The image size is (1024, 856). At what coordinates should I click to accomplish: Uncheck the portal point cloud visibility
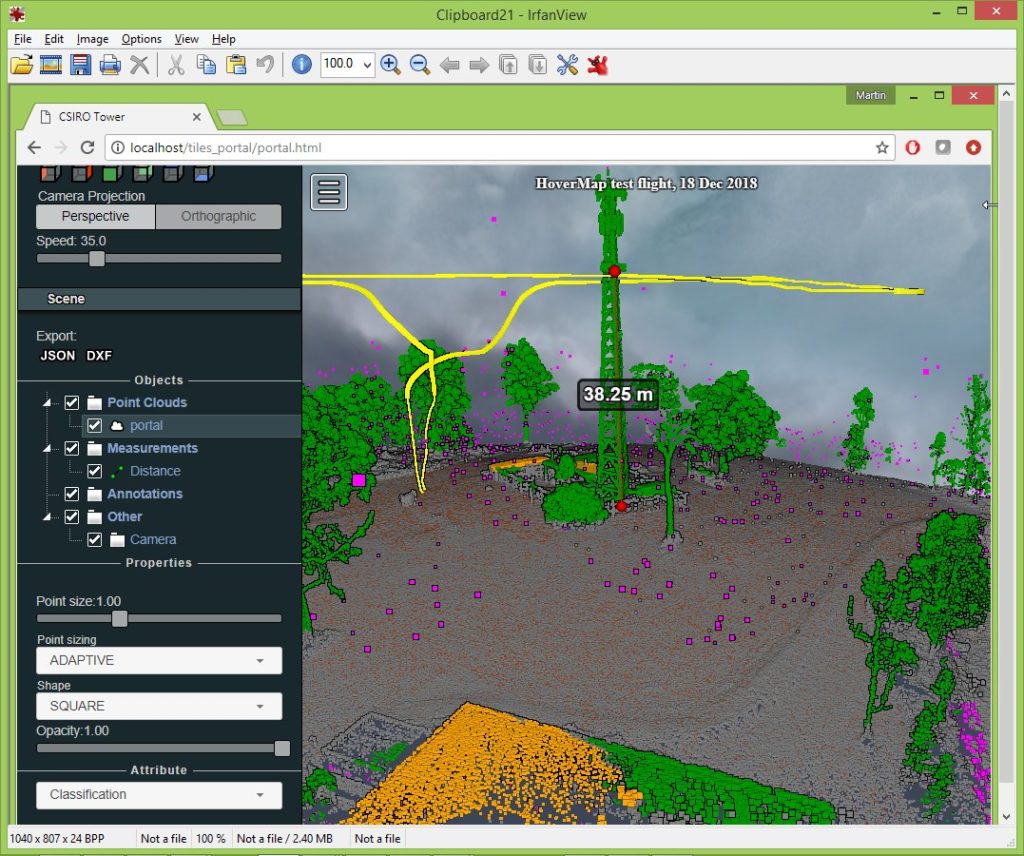[94, 425]
